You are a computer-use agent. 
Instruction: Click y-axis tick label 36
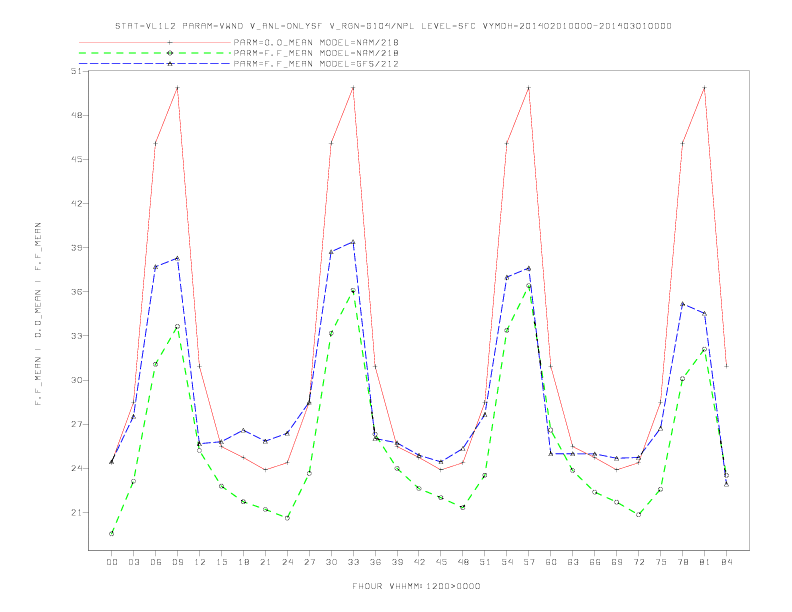coord(76,292)
